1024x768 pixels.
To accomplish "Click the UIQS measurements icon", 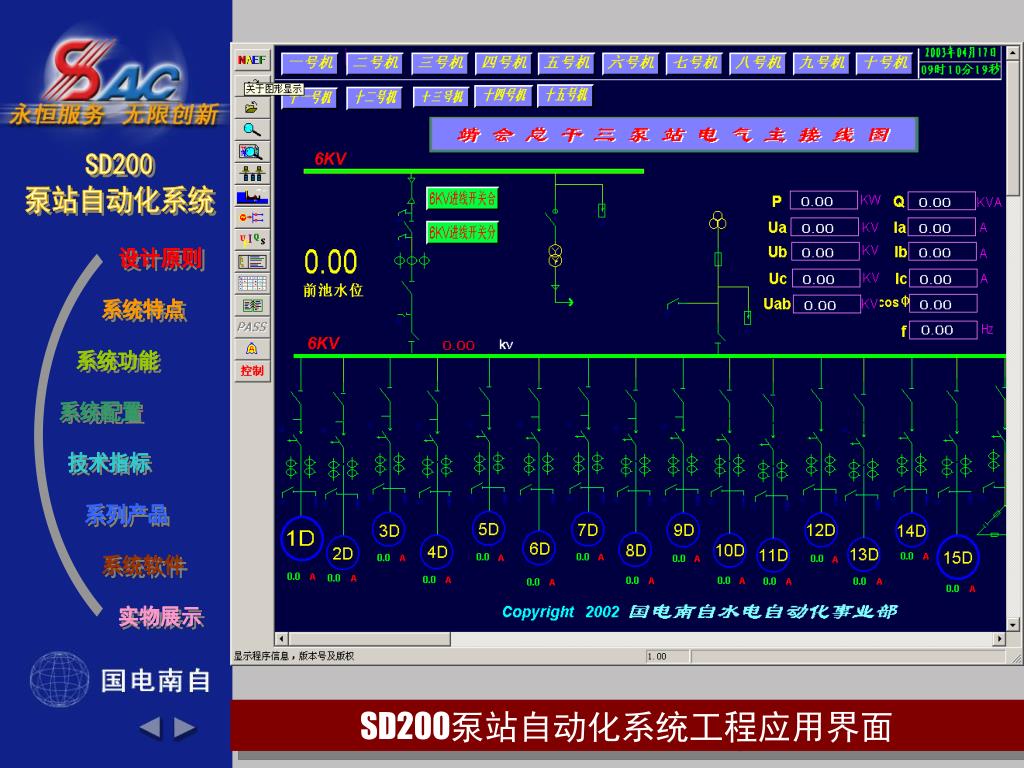I will pos(252,240).
